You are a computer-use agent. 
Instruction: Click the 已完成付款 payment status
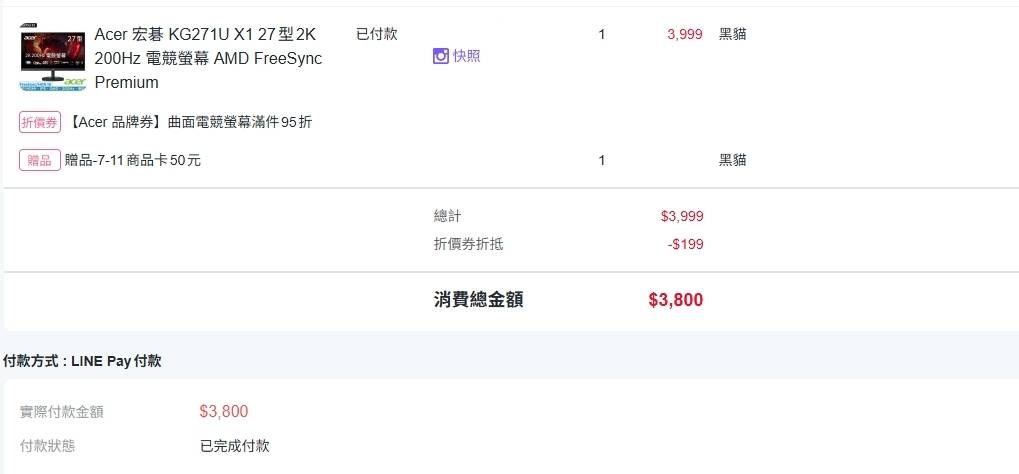tap(235, 446)
